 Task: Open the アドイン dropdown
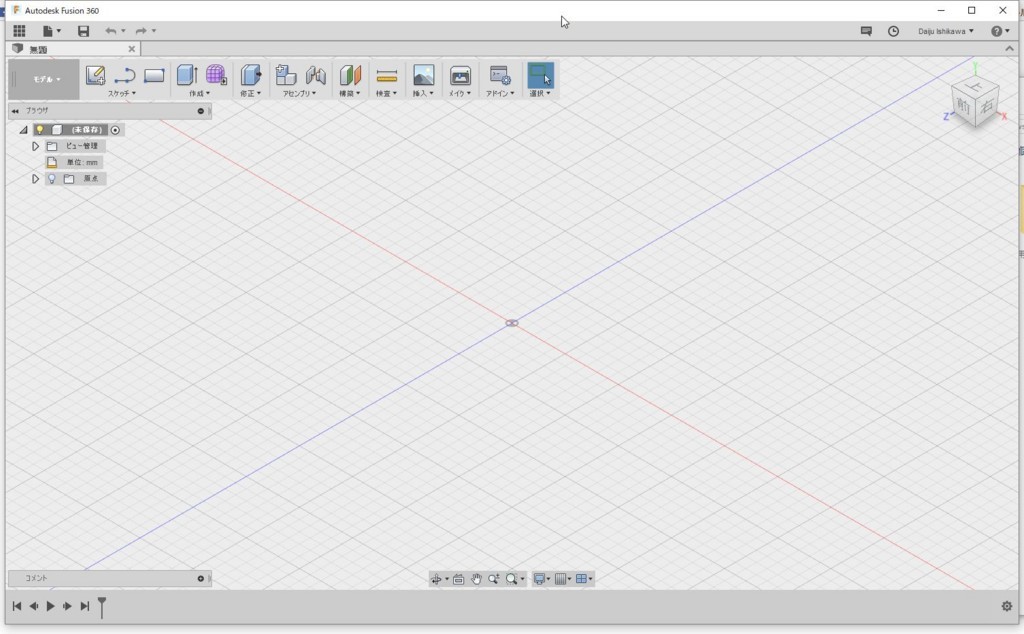click(500, 93)
